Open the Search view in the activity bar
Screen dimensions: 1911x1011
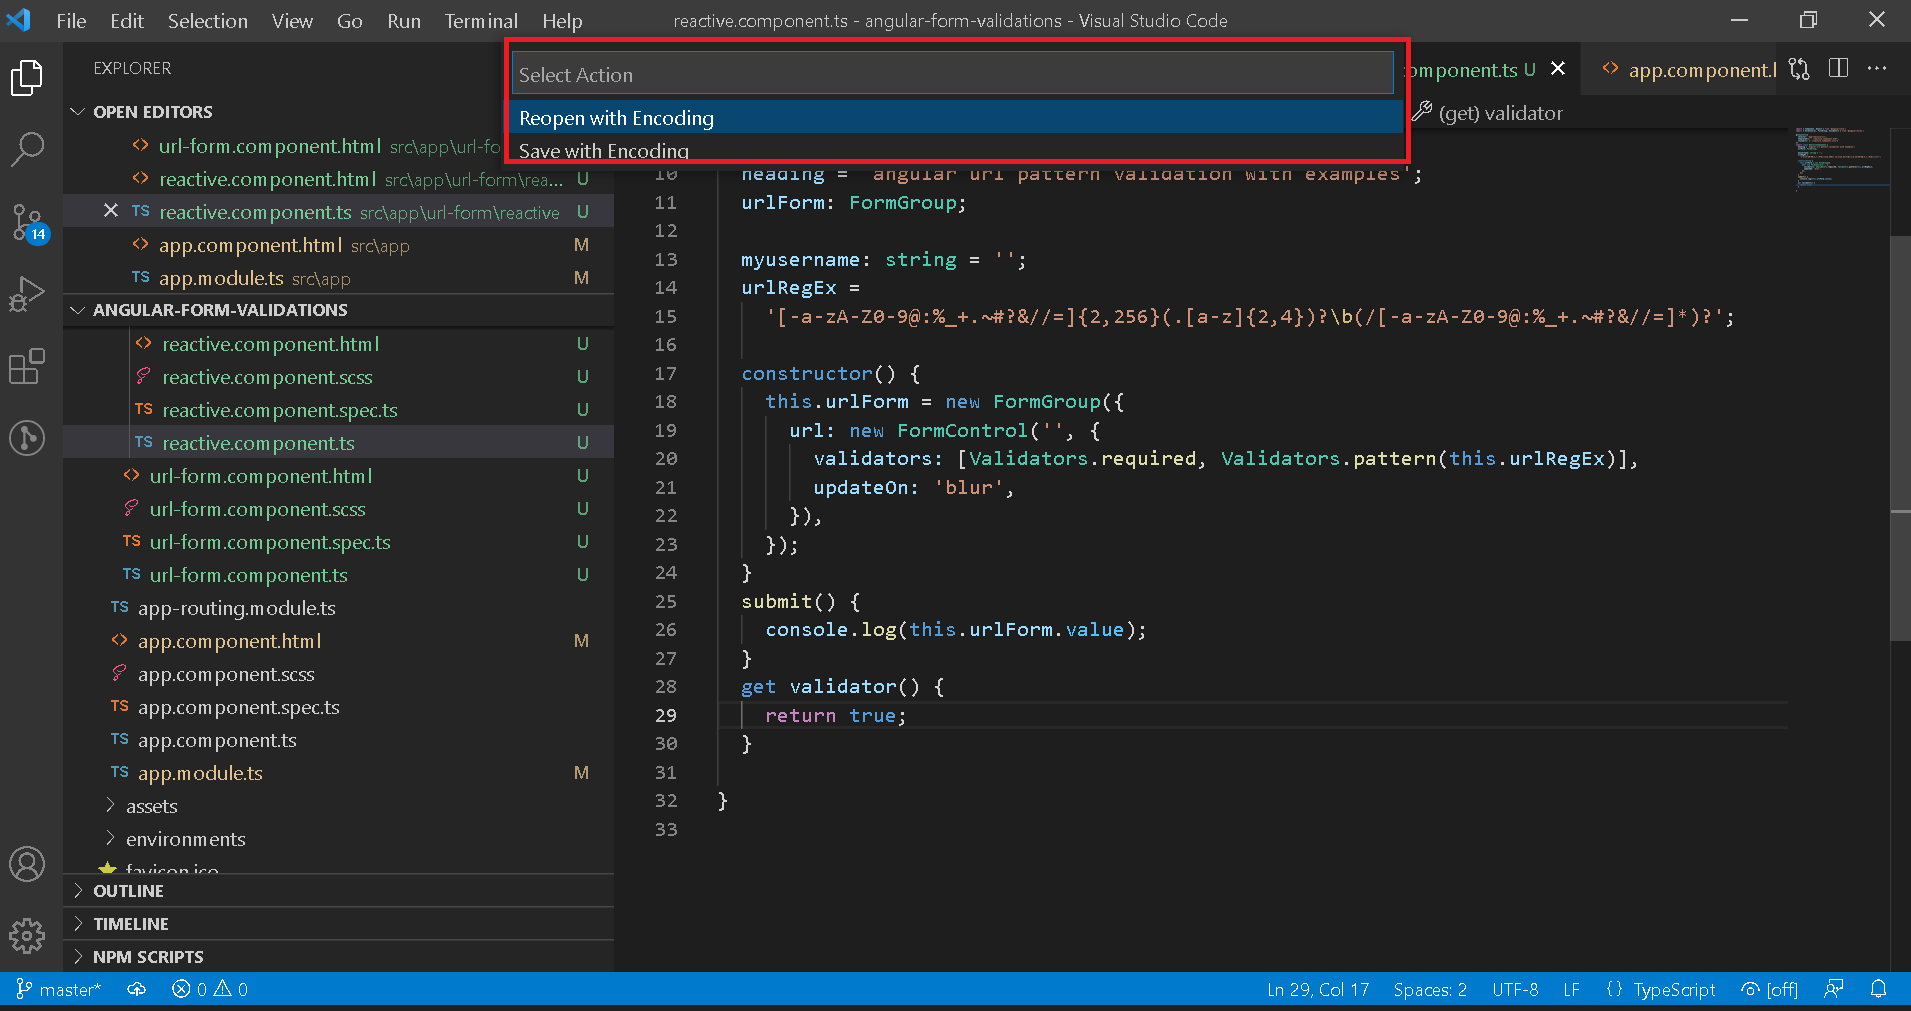click(x=27, y=148)
